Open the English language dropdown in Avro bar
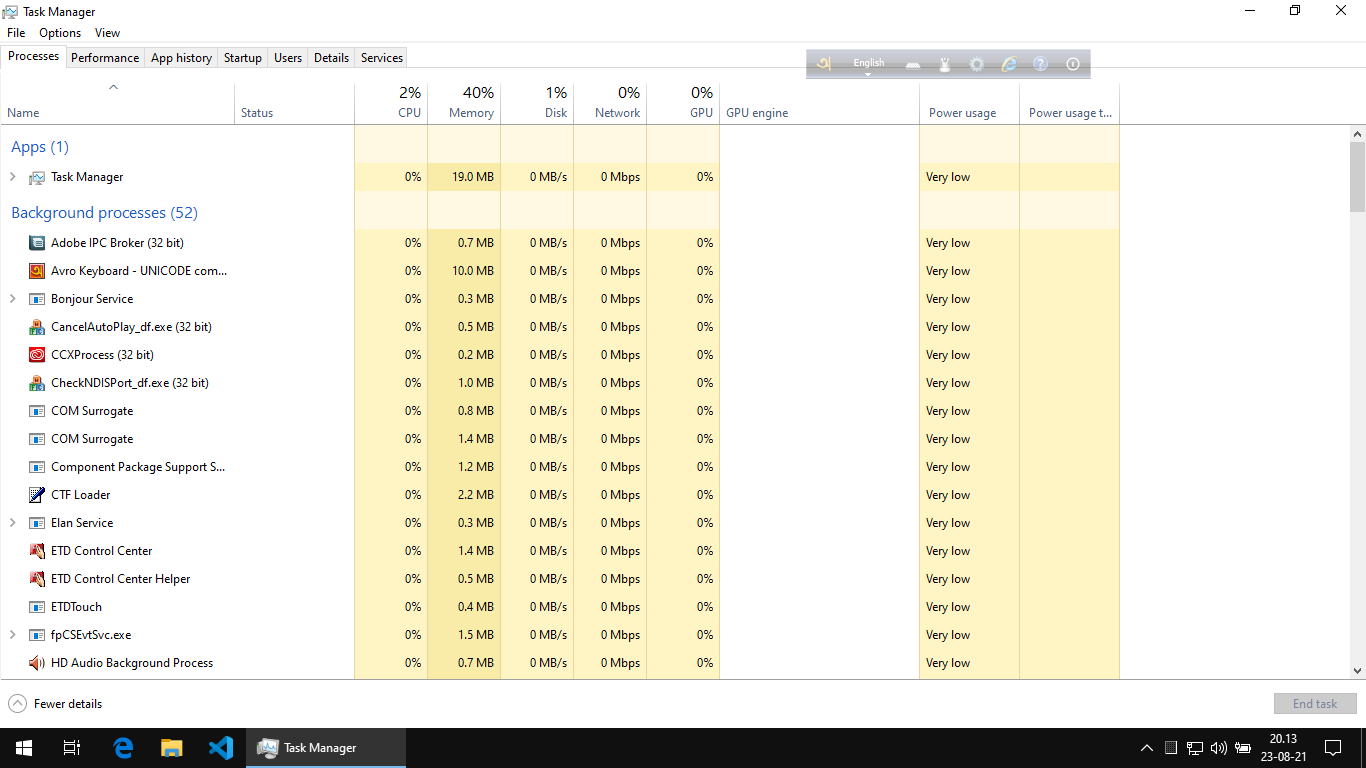 [x=868, y=66]
